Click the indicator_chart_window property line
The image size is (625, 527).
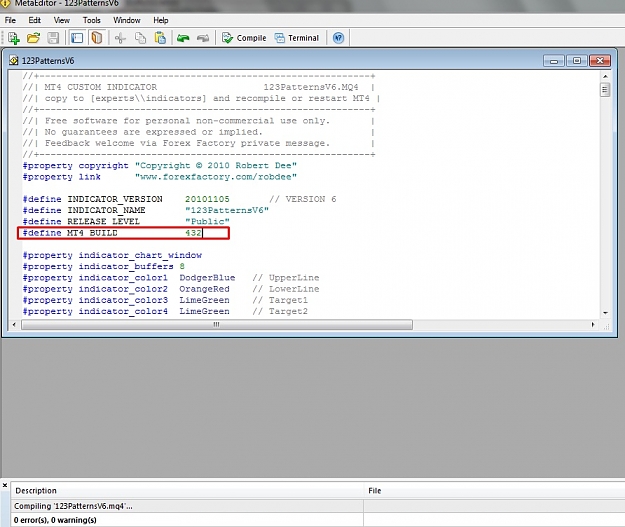tap(112, 255)
